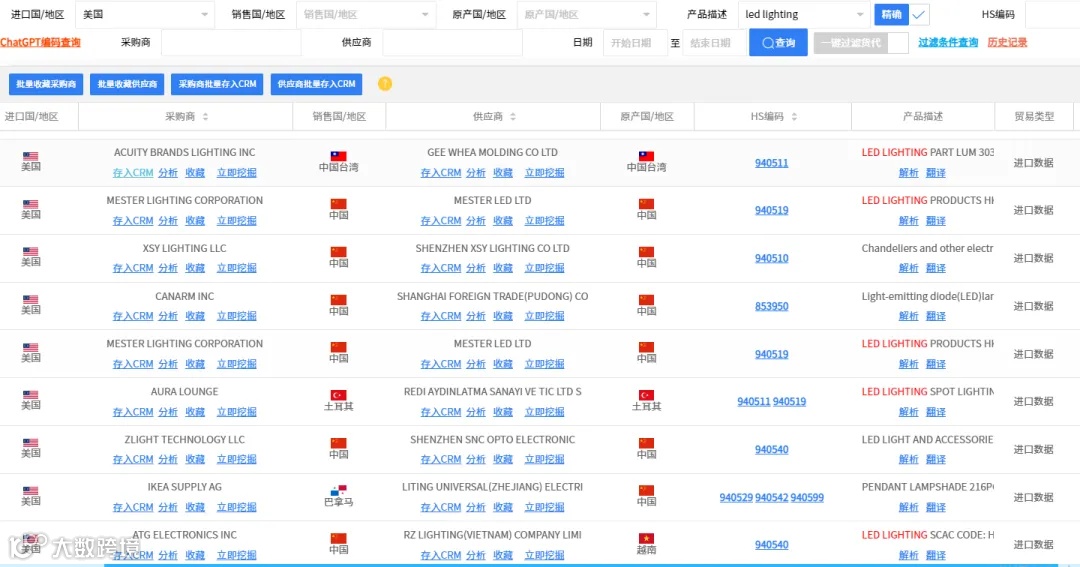Image resolution: width=1080 pixels, height=567 pixels.
Task: Click HS code 853950 for CANARM INC row
Action: (x=771, y=307)
